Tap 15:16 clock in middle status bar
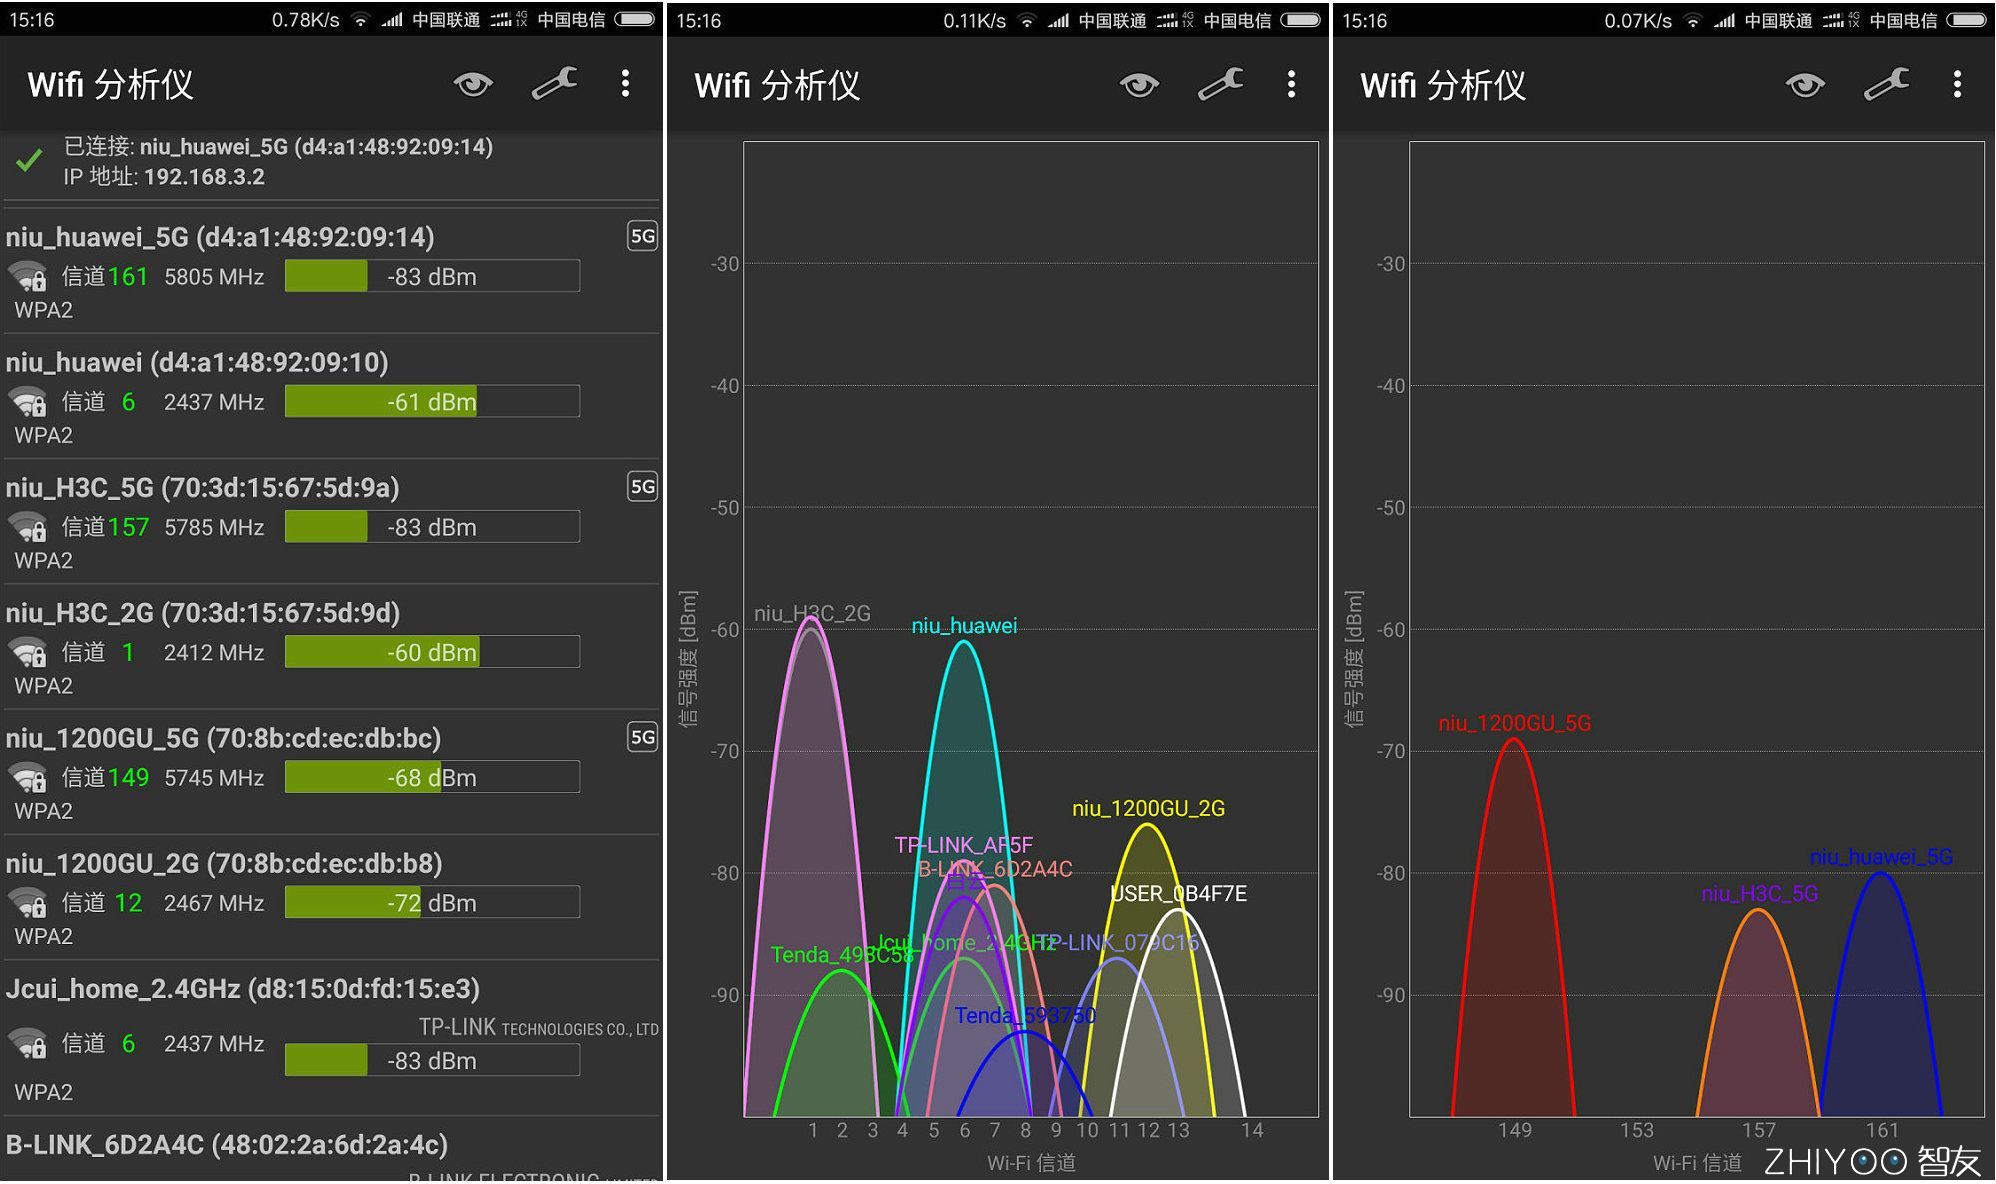Image resolution: width=1996 pixels, height=1184 pixels. [x=698, y=21]
